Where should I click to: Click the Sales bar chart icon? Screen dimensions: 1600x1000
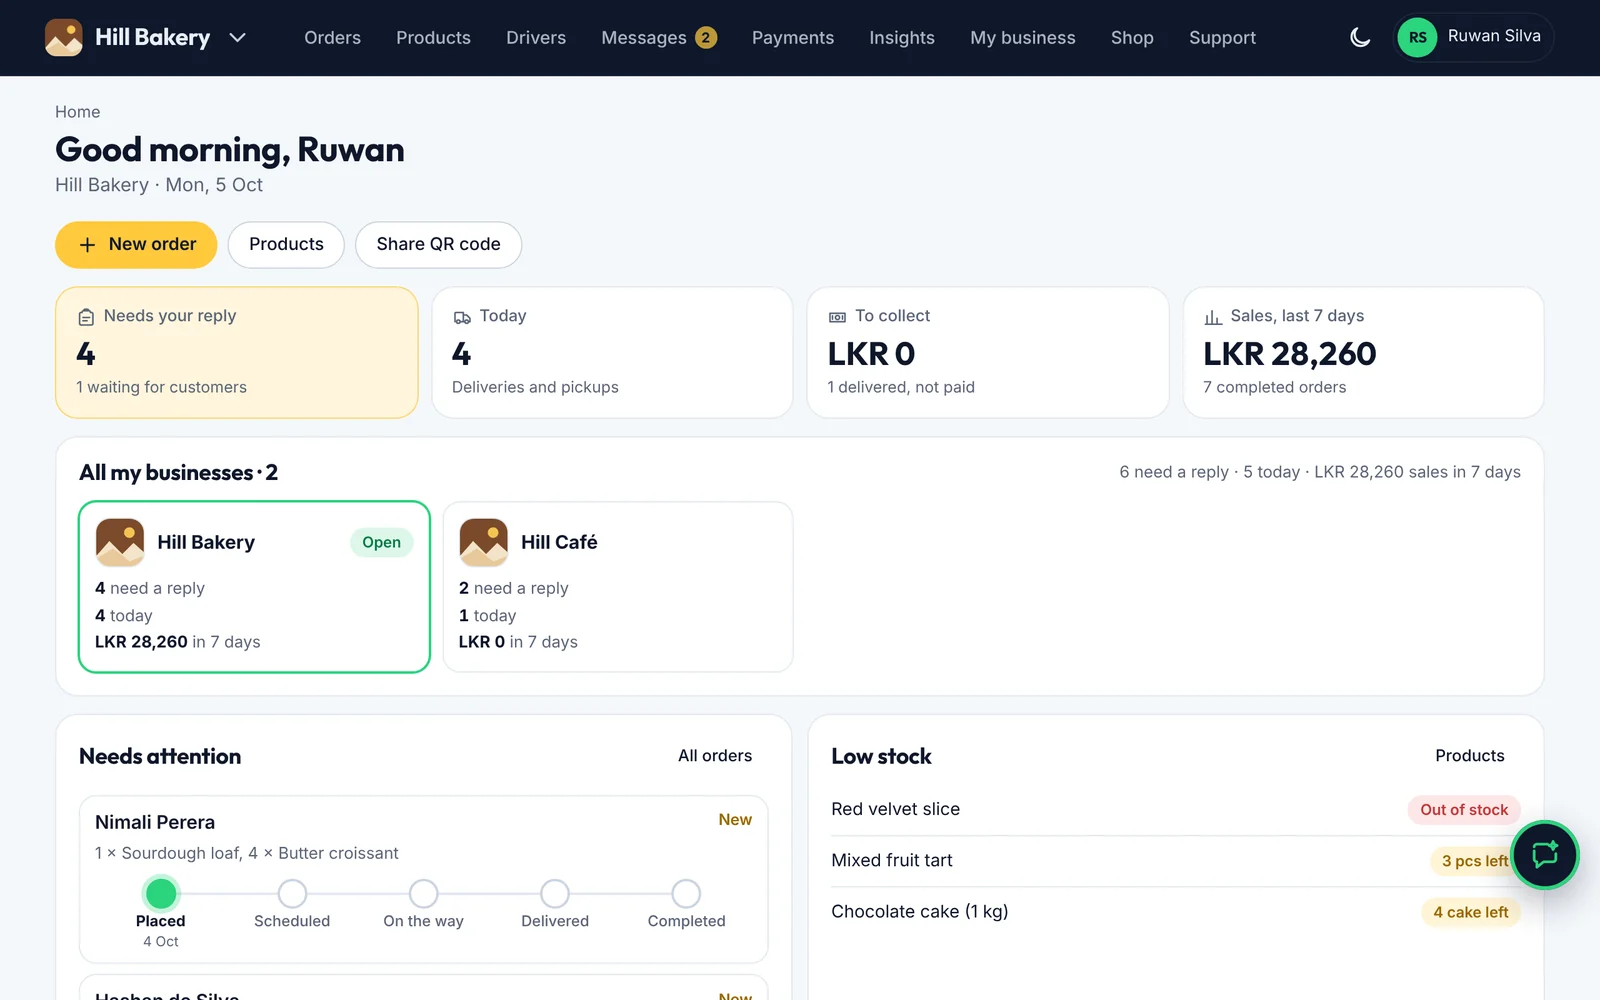(1213, 317)
